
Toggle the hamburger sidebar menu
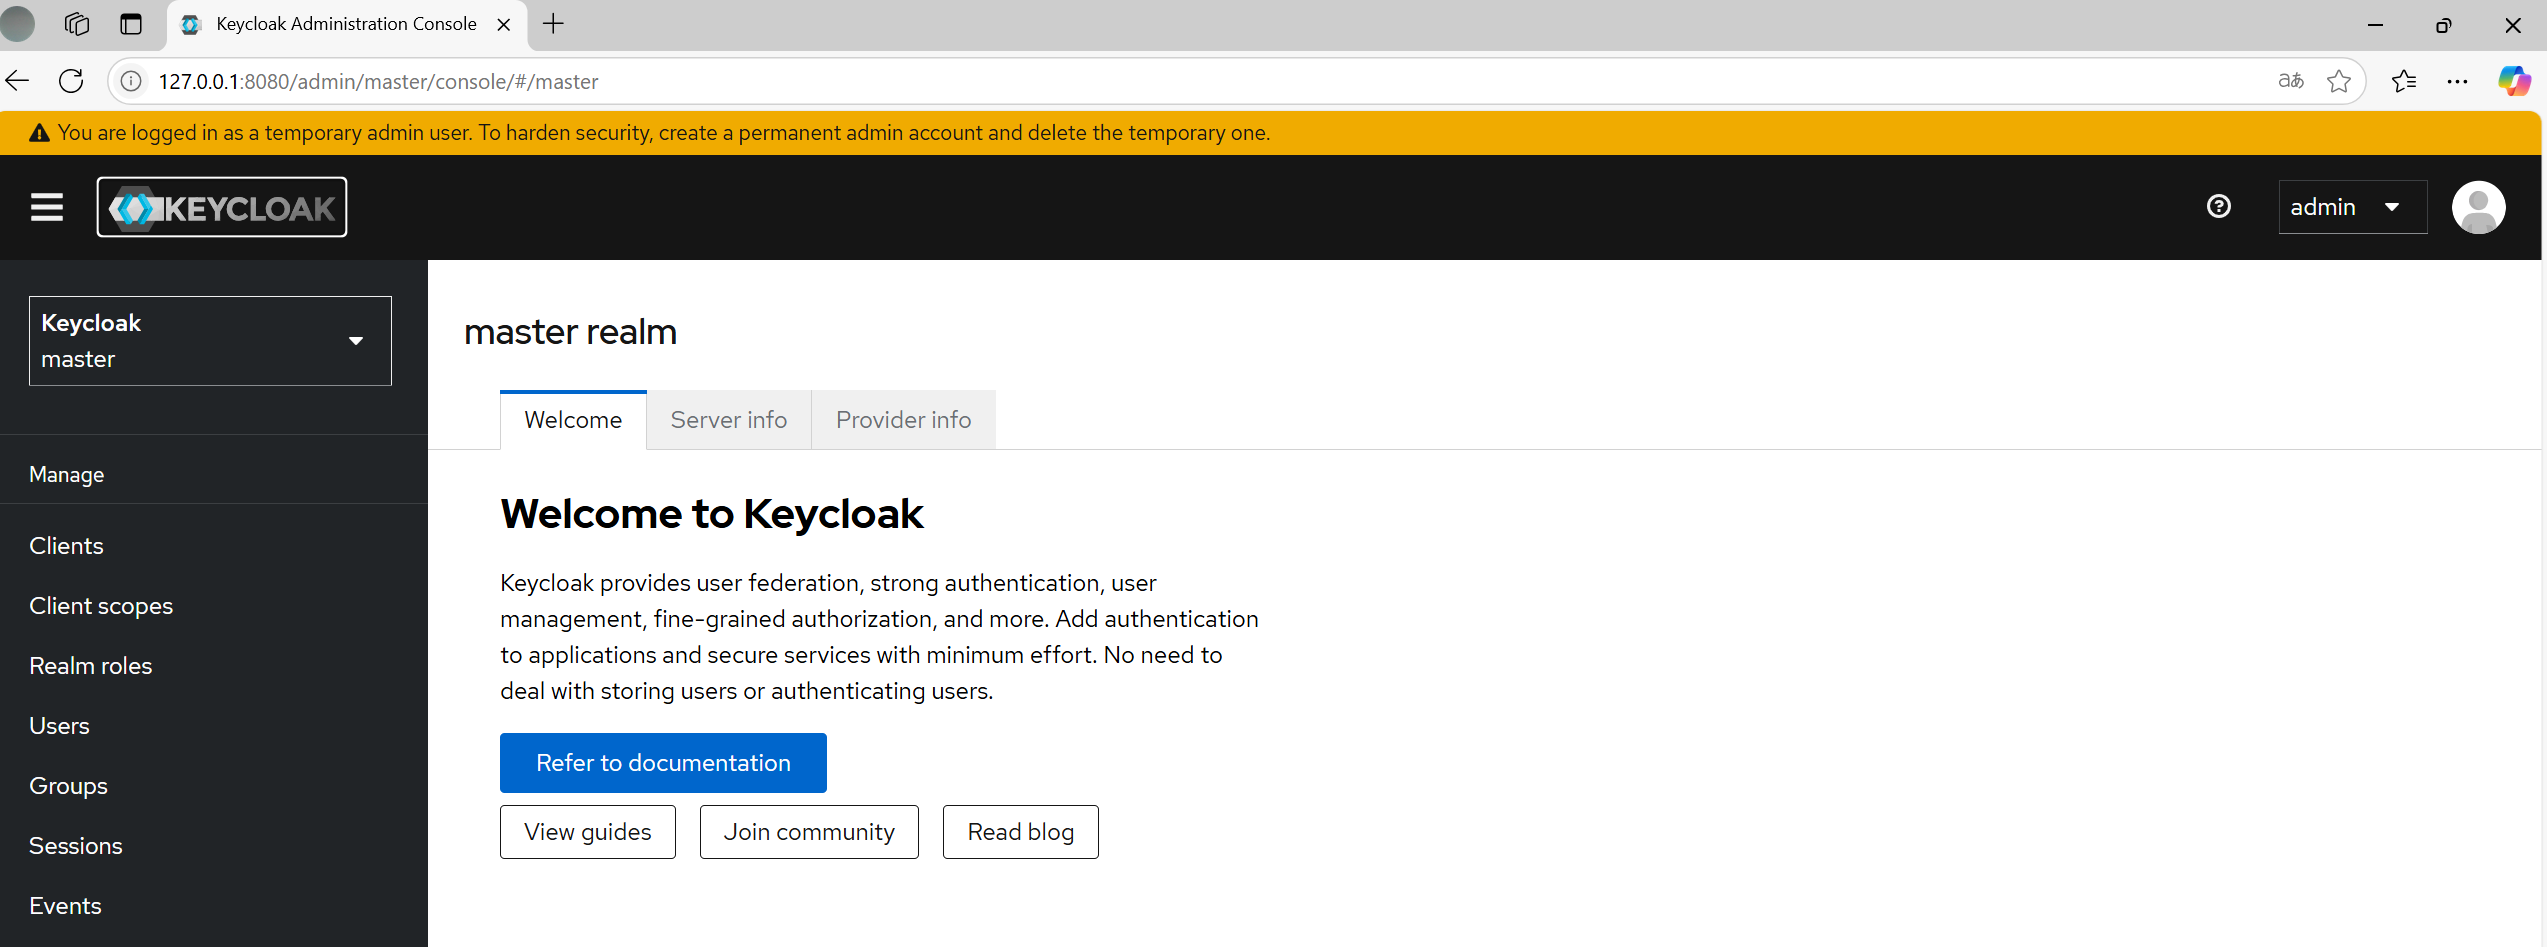click(x=47, y=207)
